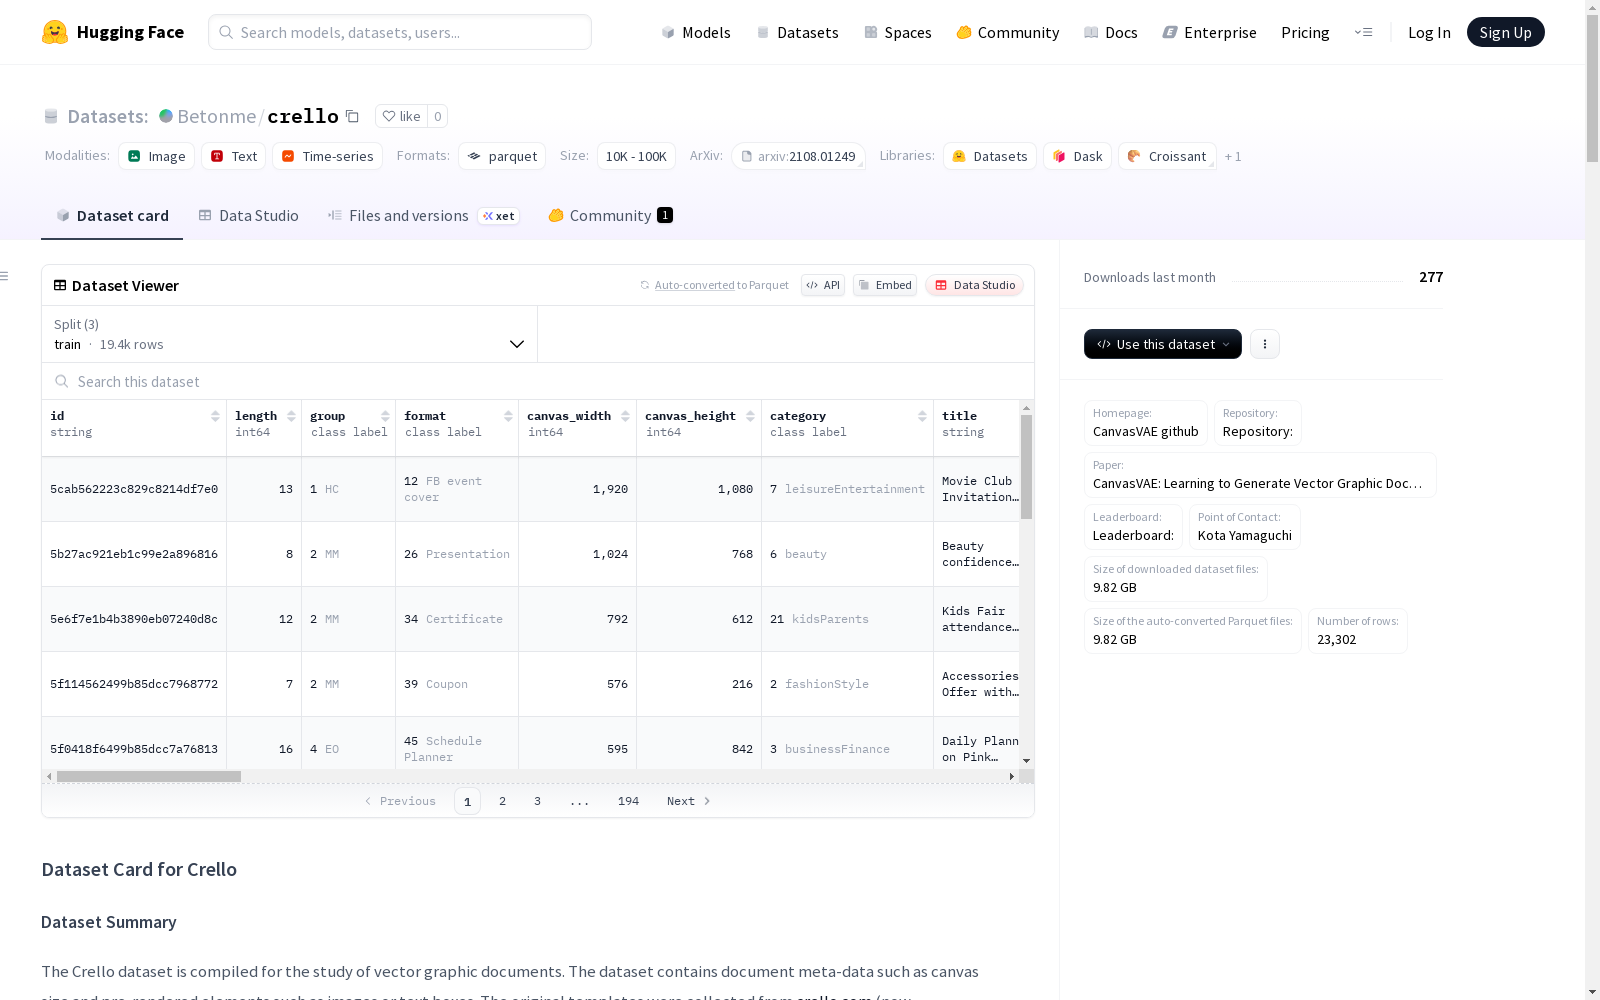Click the Sign Up button
1600x1000 pixels.
1505,32
